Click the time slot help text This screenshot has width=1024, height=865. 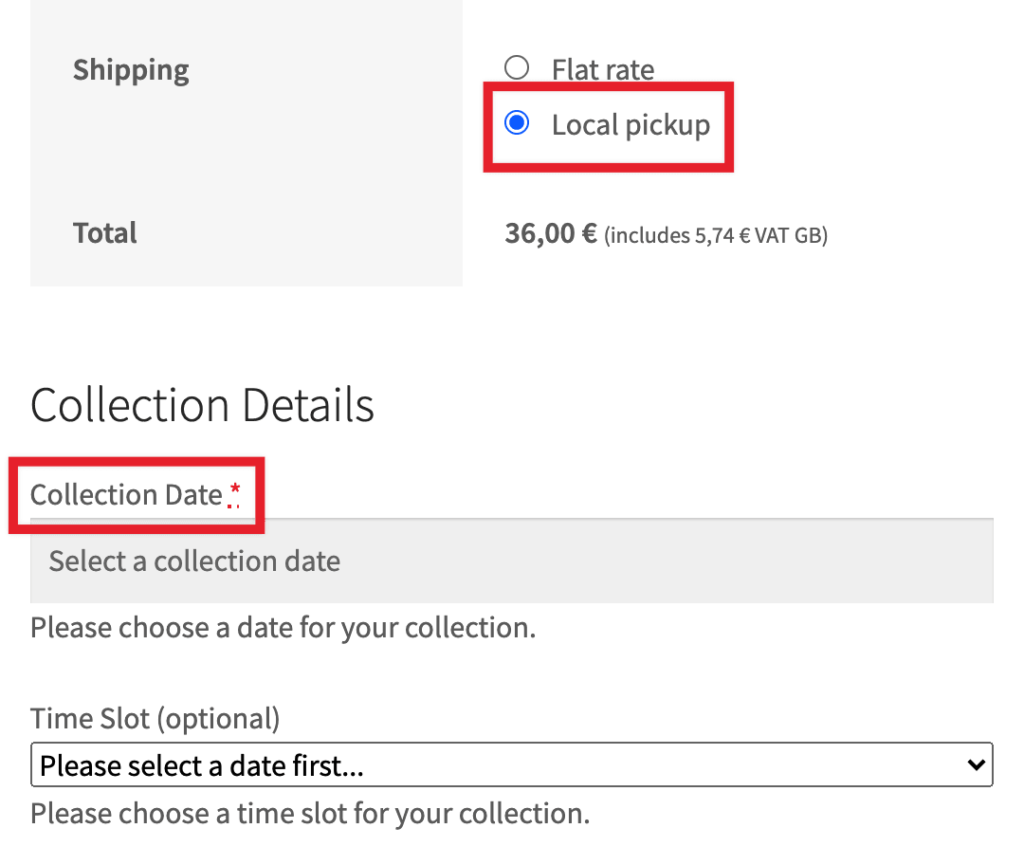[x=310, y=812]
